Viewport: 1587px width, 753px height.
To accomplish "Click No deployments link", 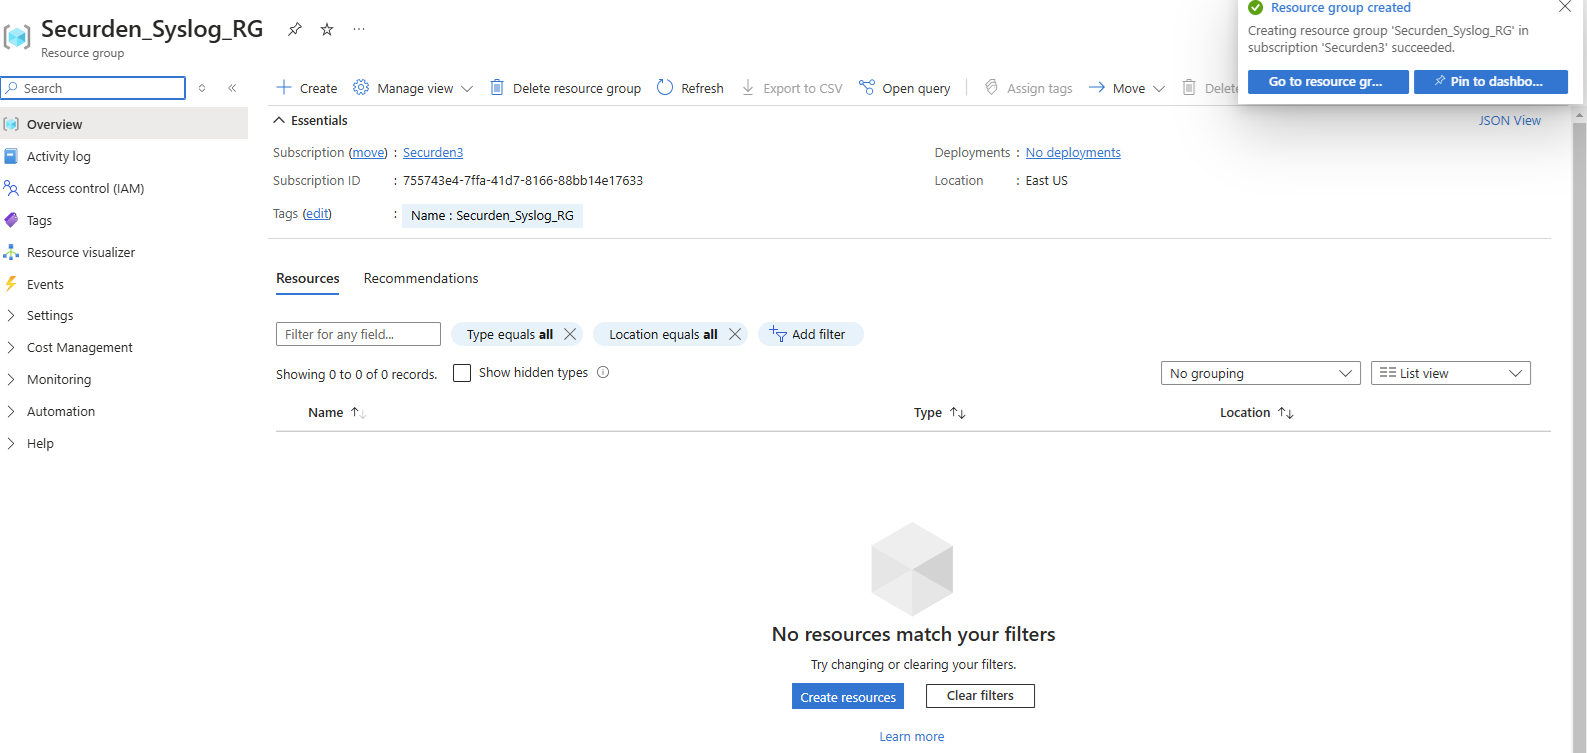I will coord(1073,152).
